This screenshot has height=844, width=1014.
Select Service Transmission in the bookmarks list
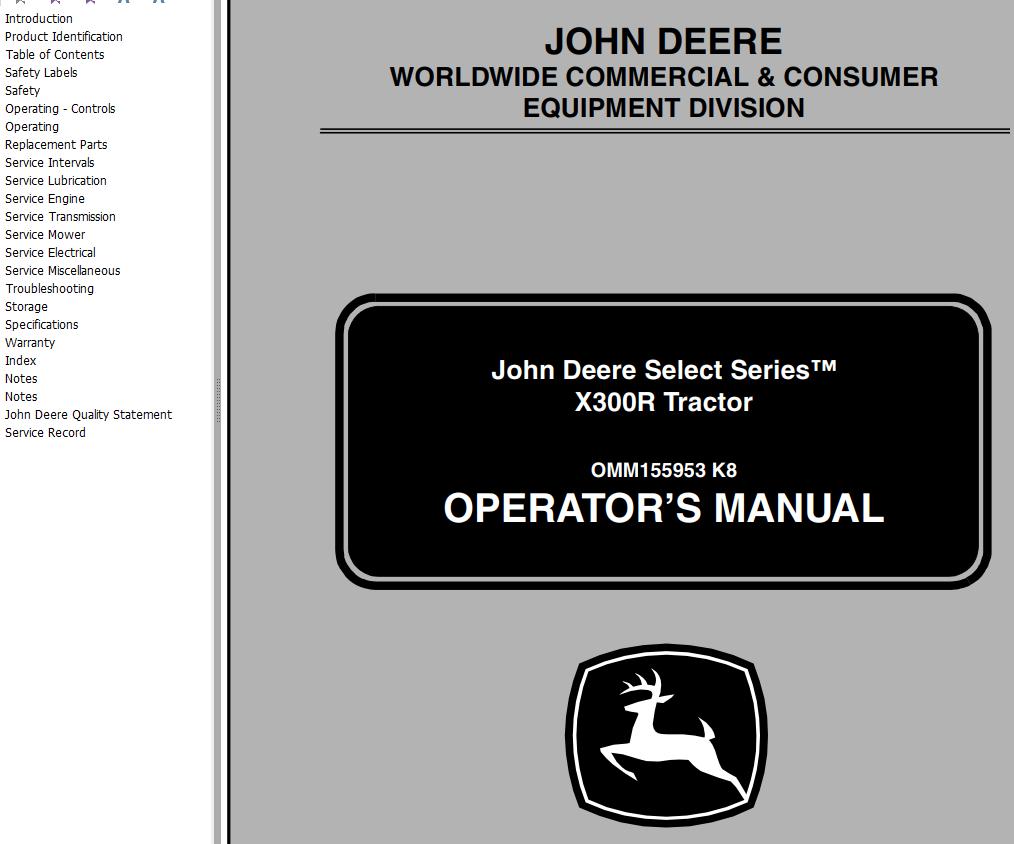coord(60,216)
